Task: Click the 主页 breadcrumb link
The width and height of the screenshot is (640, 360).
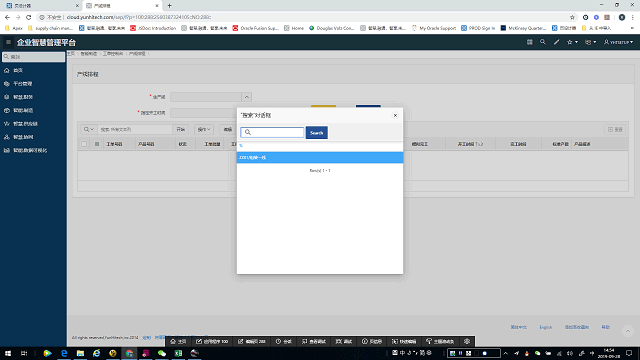Action: 71,53
